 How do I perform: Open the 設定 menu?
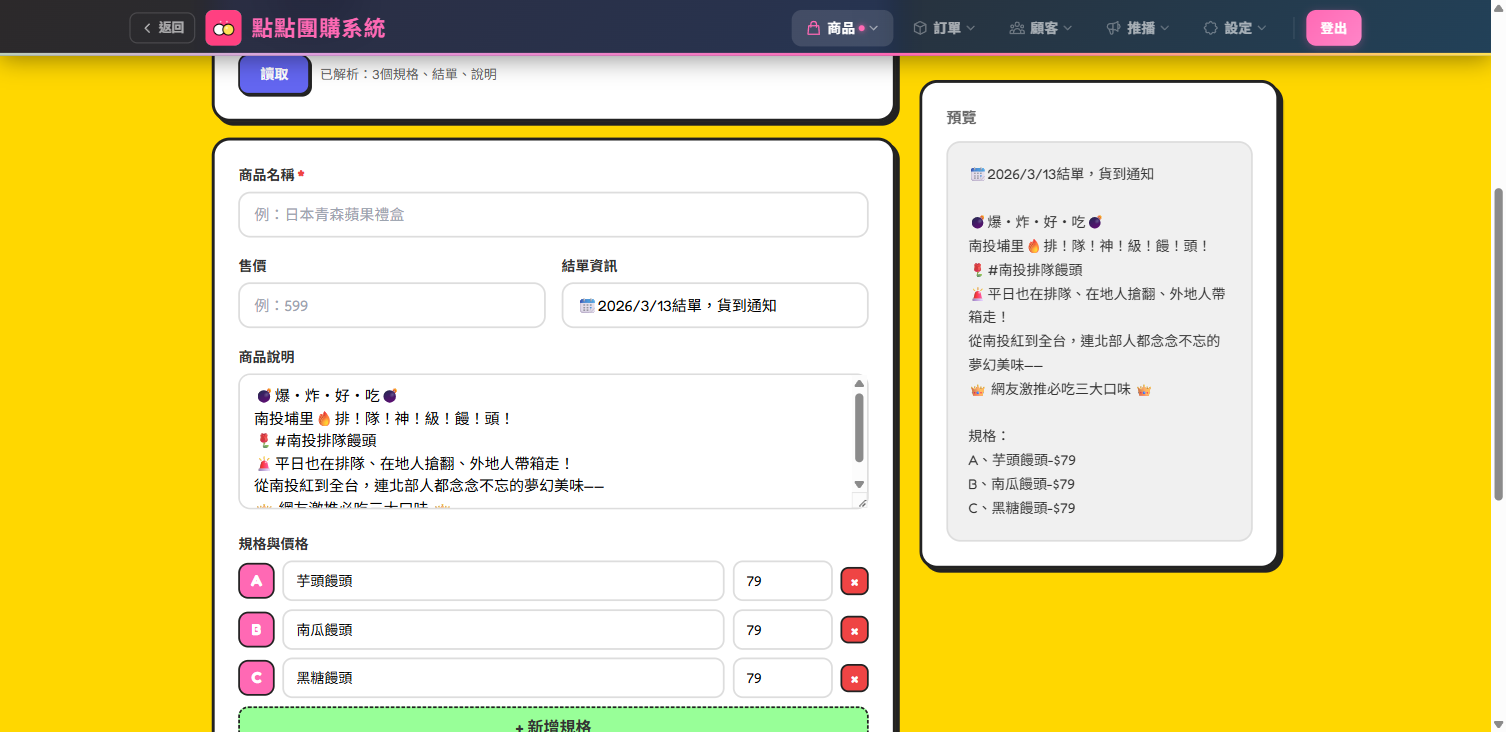[1235, 28]
